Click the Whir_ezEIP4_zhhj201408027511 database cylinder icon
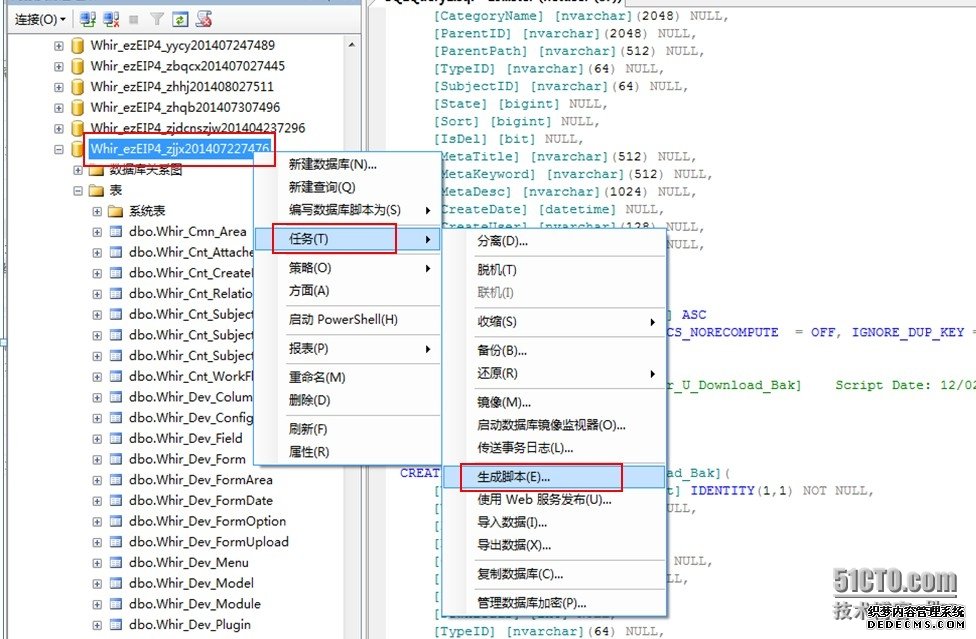Image resolution: width=976 pixels, height=639 pixels. [78, 87]
